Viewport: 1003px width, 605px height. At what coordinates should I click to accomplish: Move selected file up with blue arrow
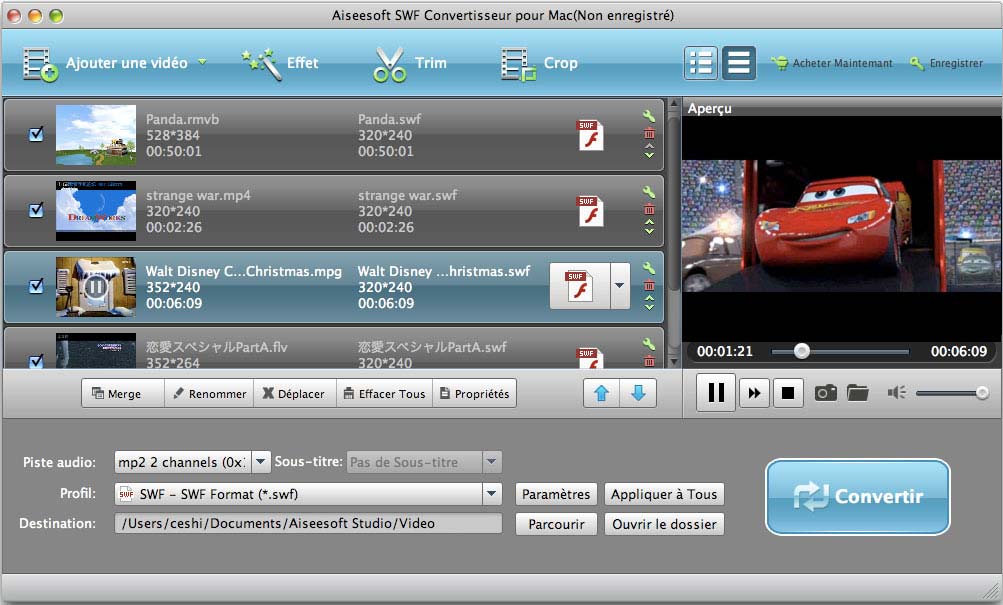tap(601, 393)
